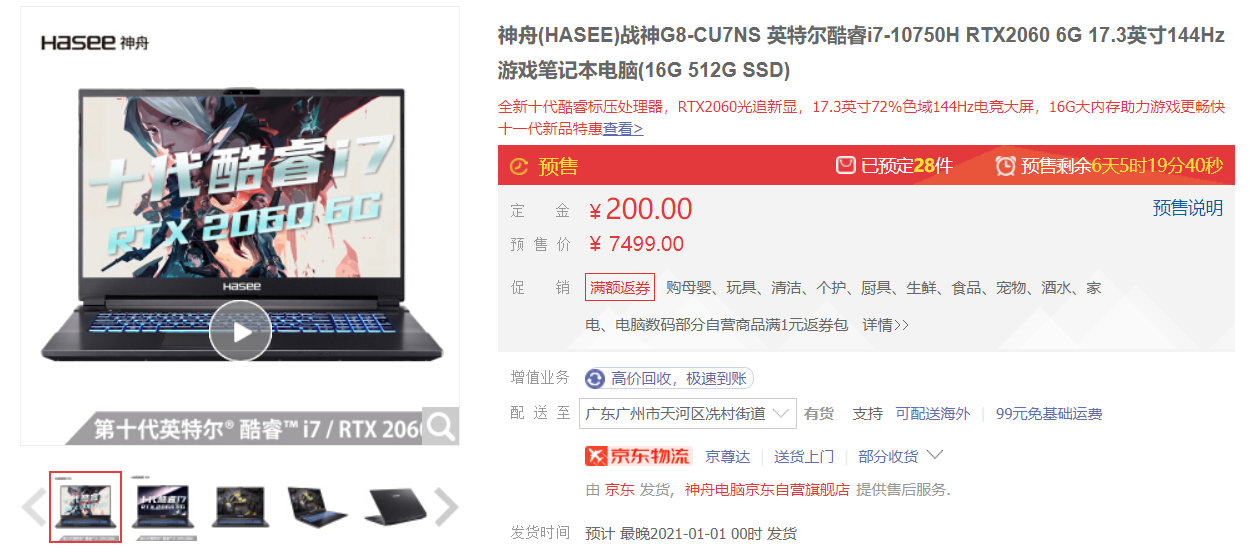
Task: Show next thumbnails with right arrow
Action: (x=446, y=507)
